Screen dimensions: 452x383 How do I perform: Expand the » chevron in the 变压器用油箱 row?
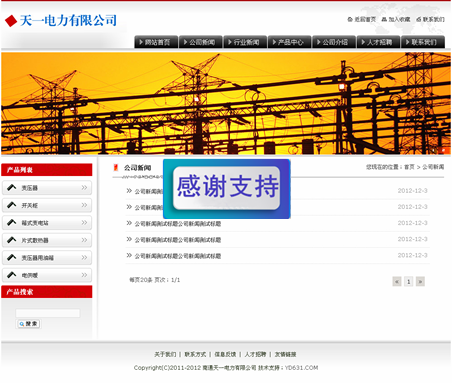point(84,257)
